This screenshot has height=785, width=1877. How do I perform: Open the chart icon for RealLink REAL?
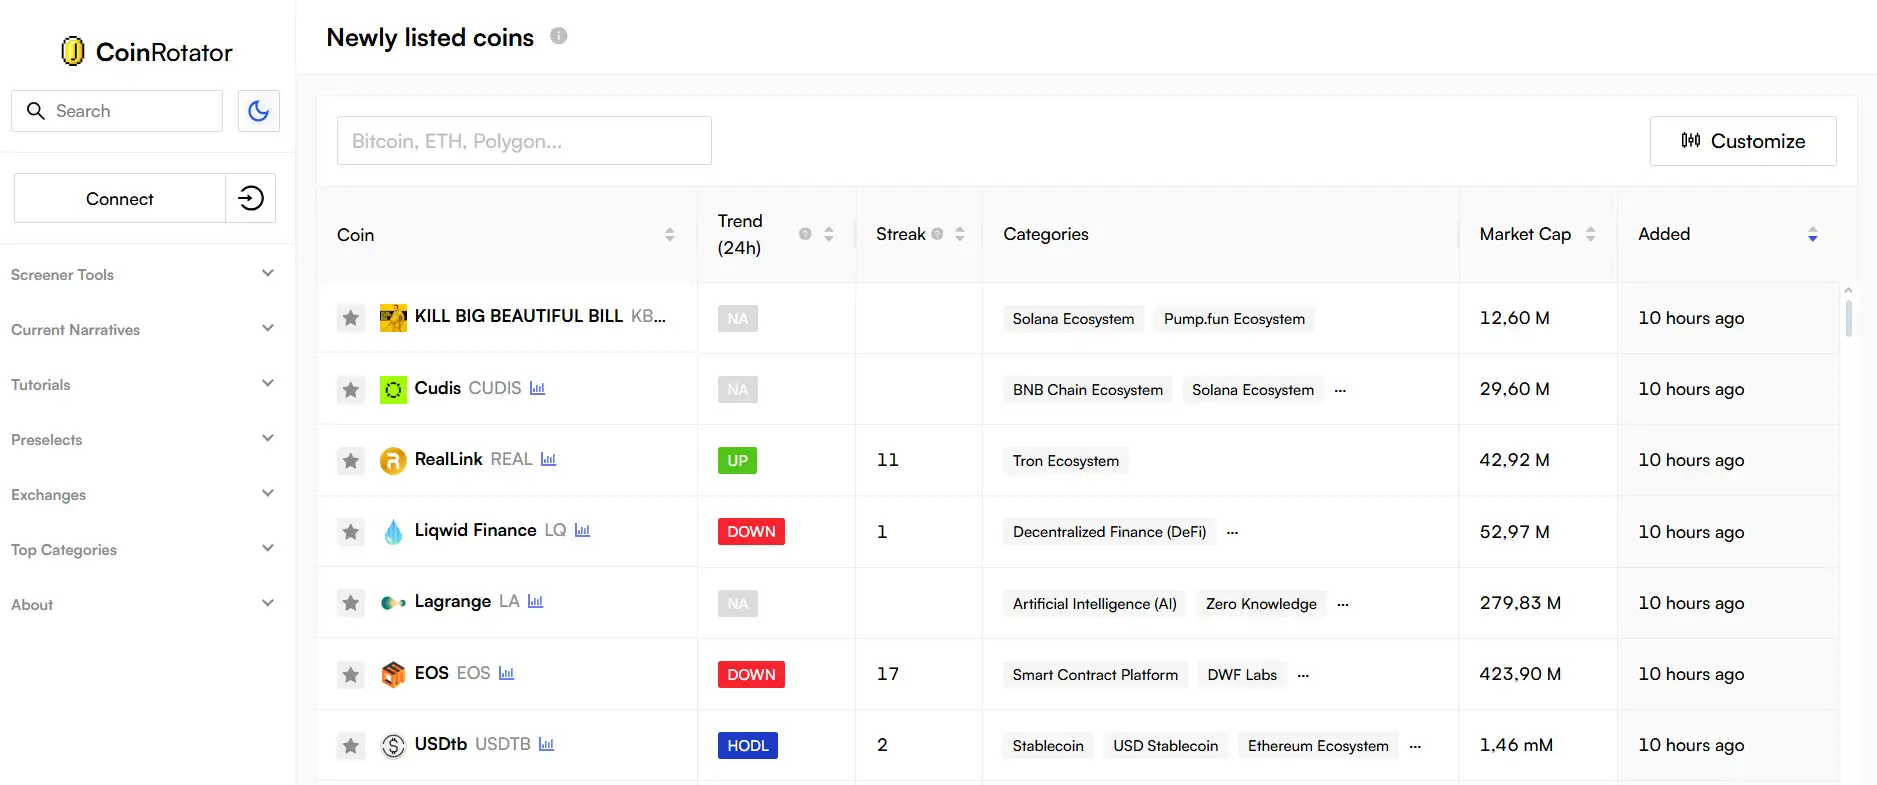click(x=548, y=459)
